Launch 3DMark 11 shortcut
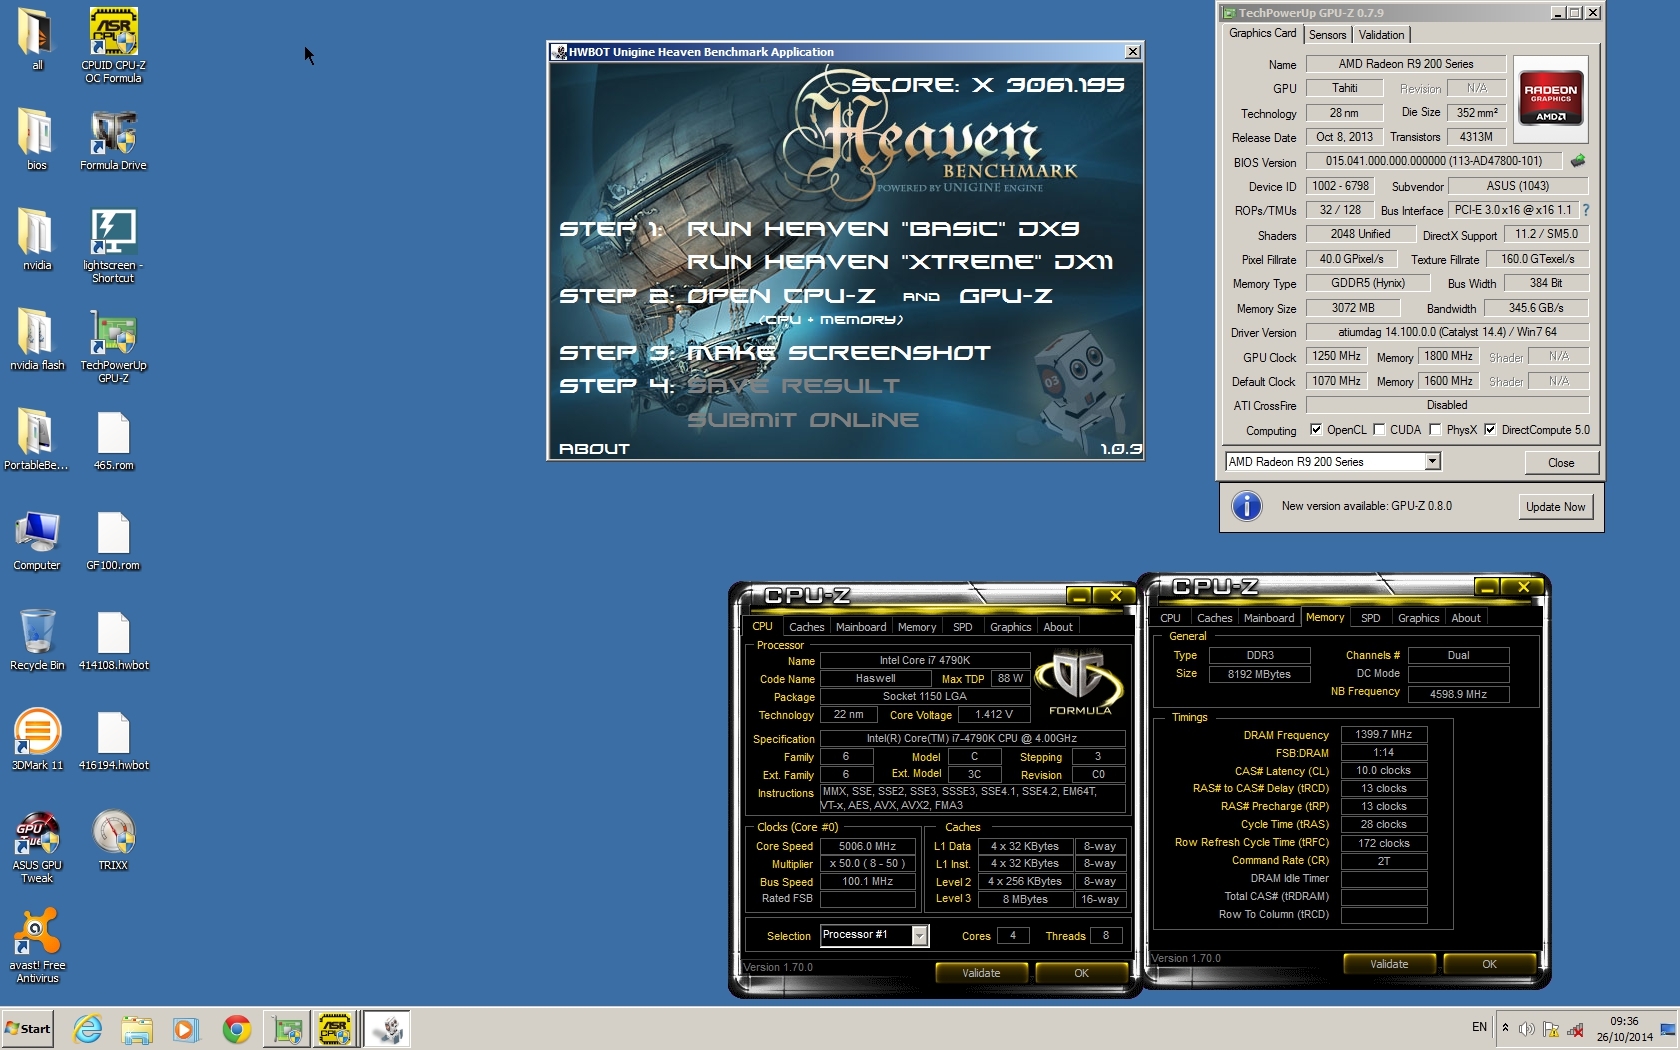This screenshot has width=1680, height=1050. point(36,738)
